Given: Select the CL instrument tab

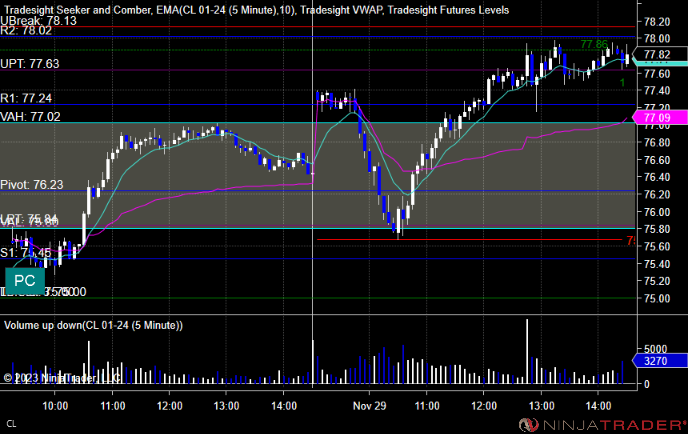Looking at the screenshot, I should click(11, 423).
